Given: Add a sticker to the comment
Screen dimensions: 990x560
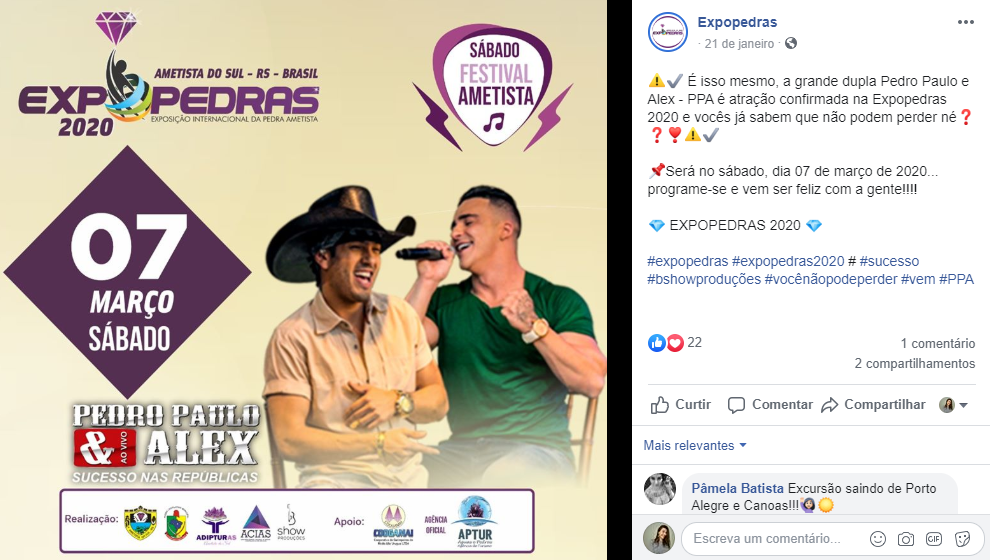Looking at the screenshot, I should pyautogui.click(x=962, y=539).
